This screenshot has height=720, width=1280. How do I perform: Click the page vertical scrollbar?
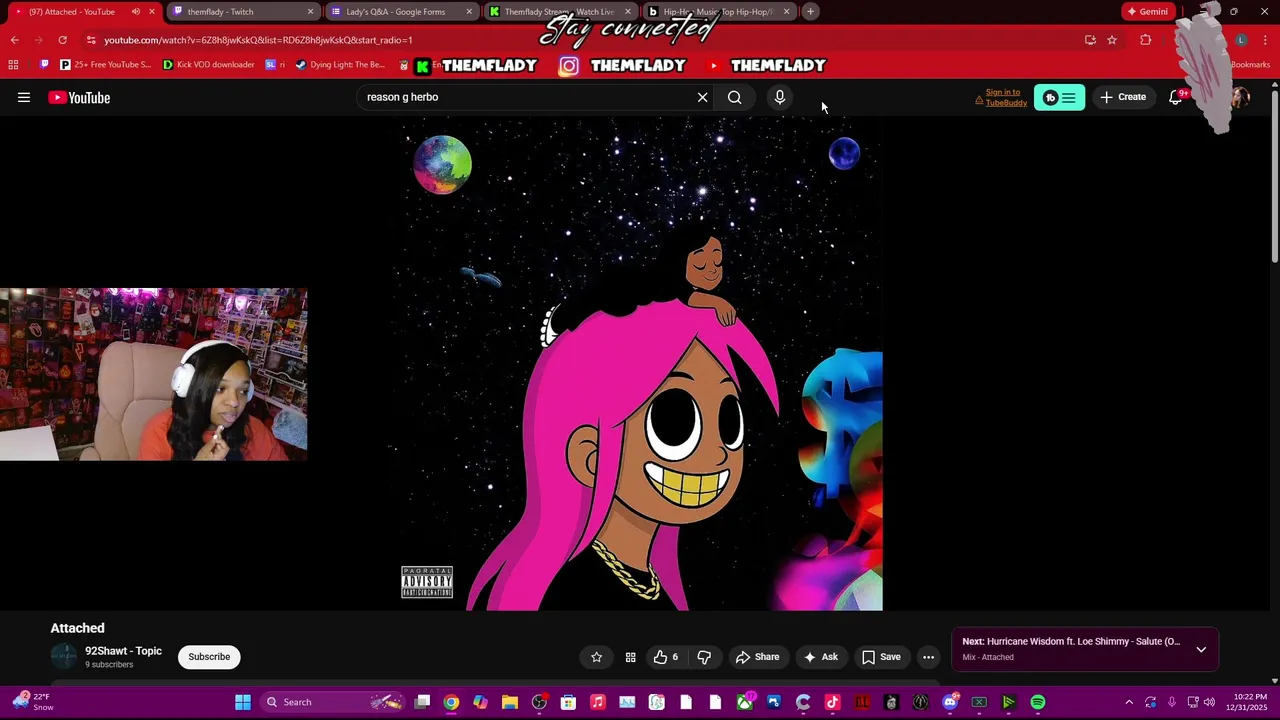point(1274,175)
